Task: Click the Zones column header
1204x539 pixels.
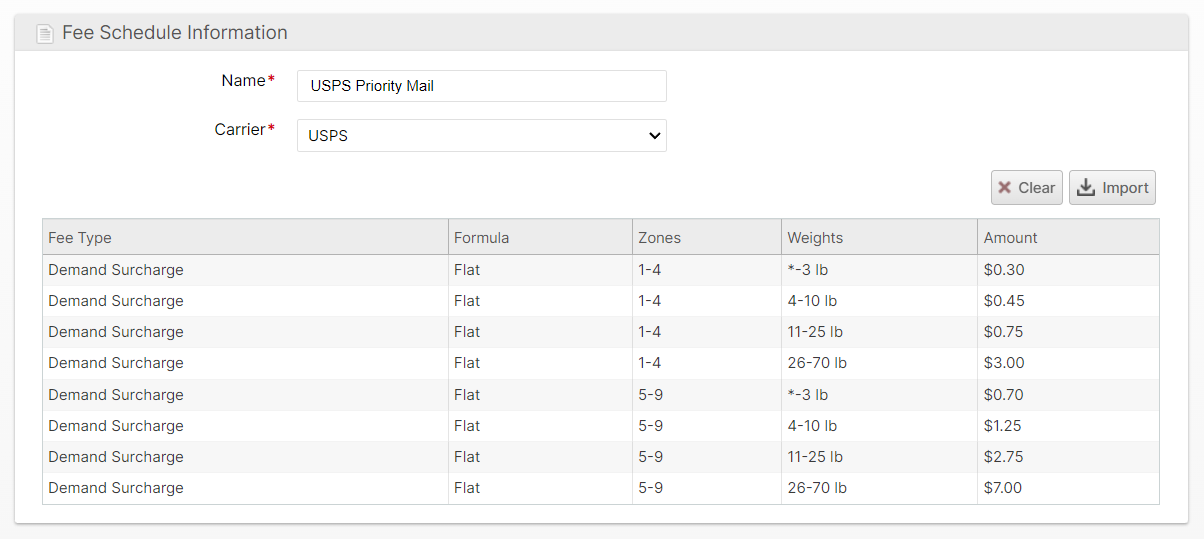Action: 659,238
